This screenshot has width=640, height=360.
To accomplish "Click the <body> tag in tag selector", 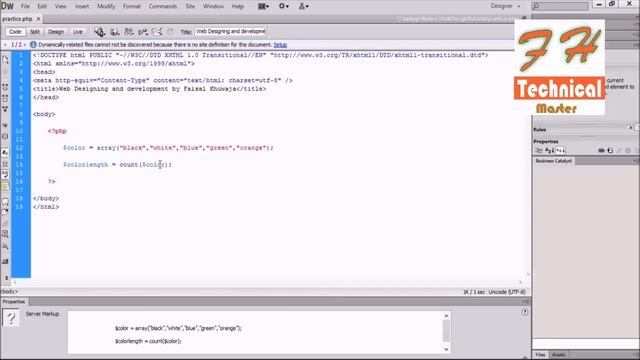I will (x=9, y=291).
